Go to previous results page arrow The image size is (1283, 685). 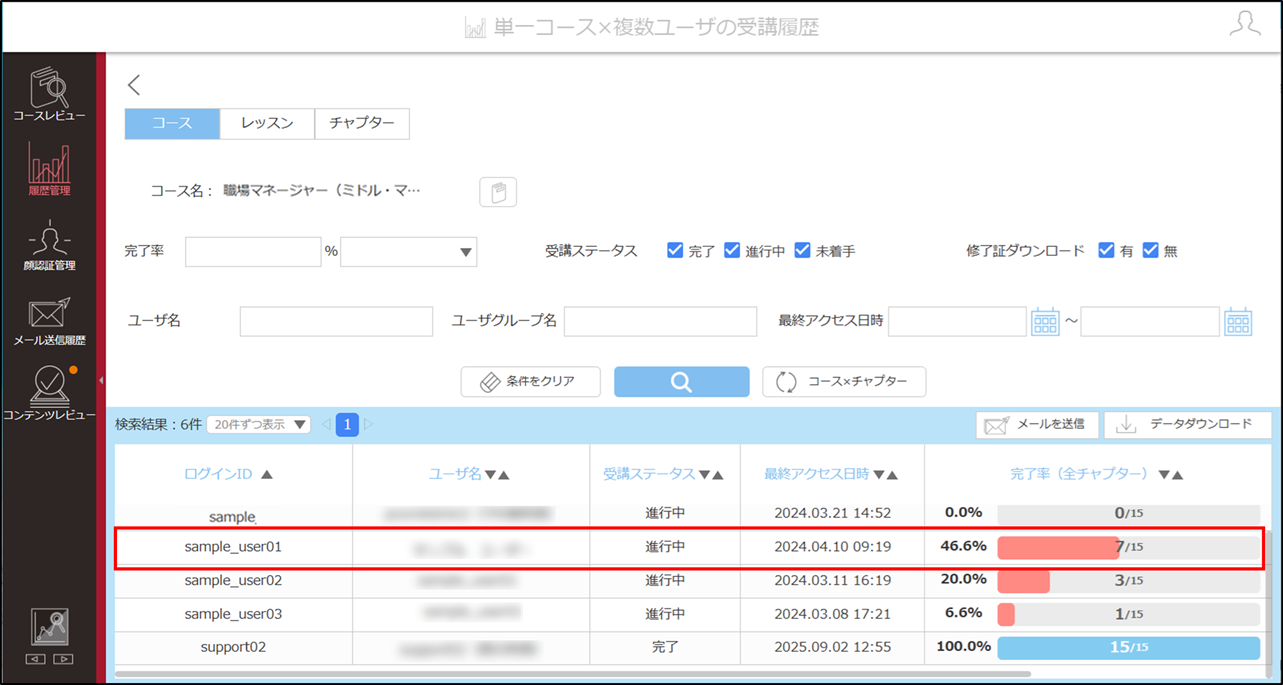pyautogui.click(x=326, y=425)
